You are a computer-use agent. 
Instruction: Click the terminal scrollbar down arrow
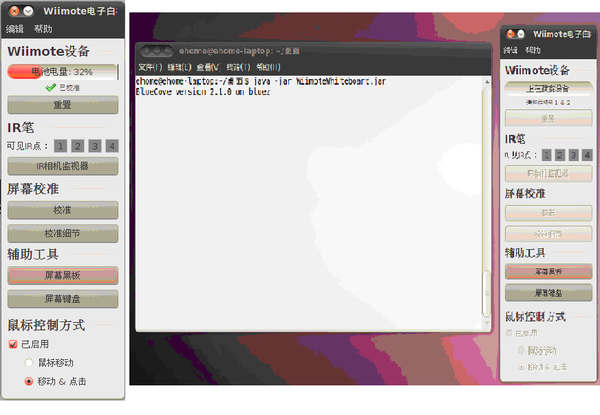487,323
